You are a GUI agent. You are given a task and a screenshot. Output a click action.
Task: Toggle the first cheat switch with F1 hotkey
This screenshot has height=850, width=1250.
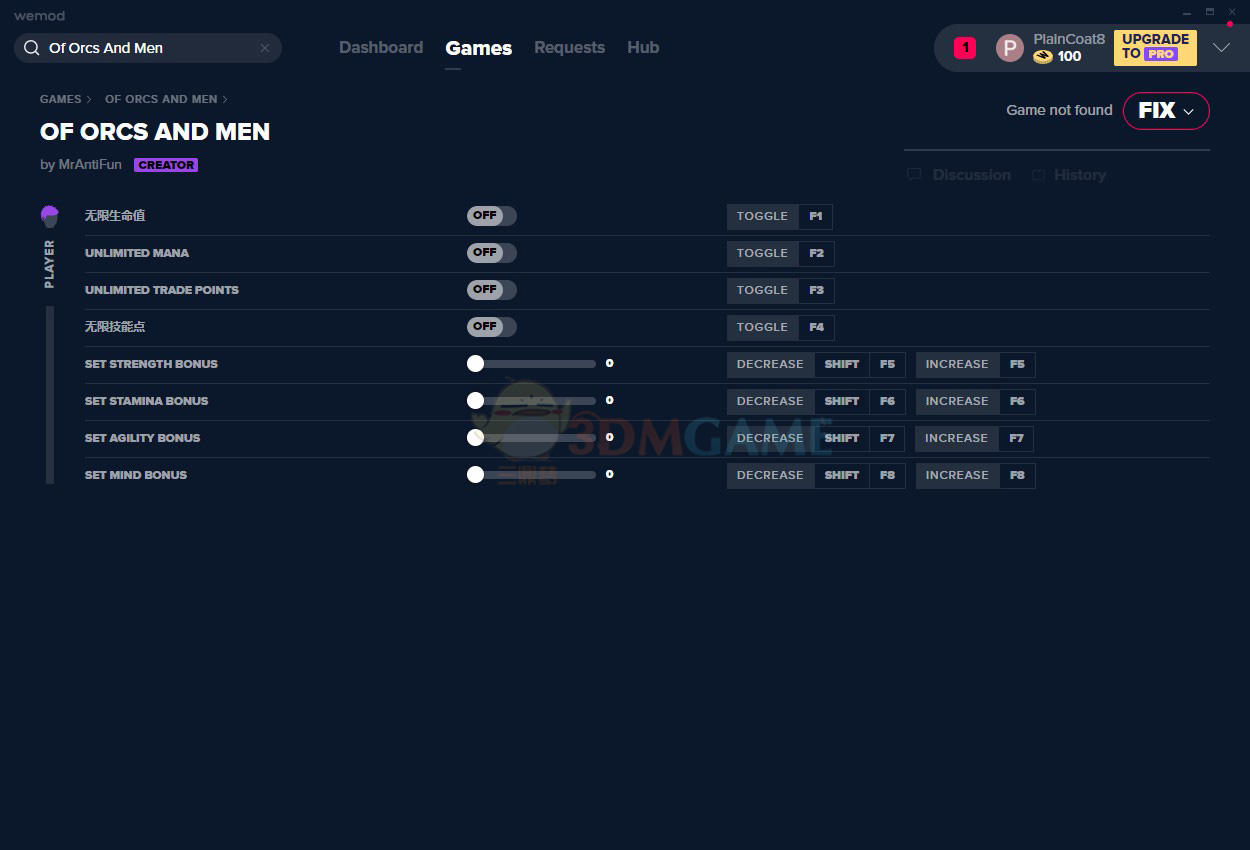(492, 216)
